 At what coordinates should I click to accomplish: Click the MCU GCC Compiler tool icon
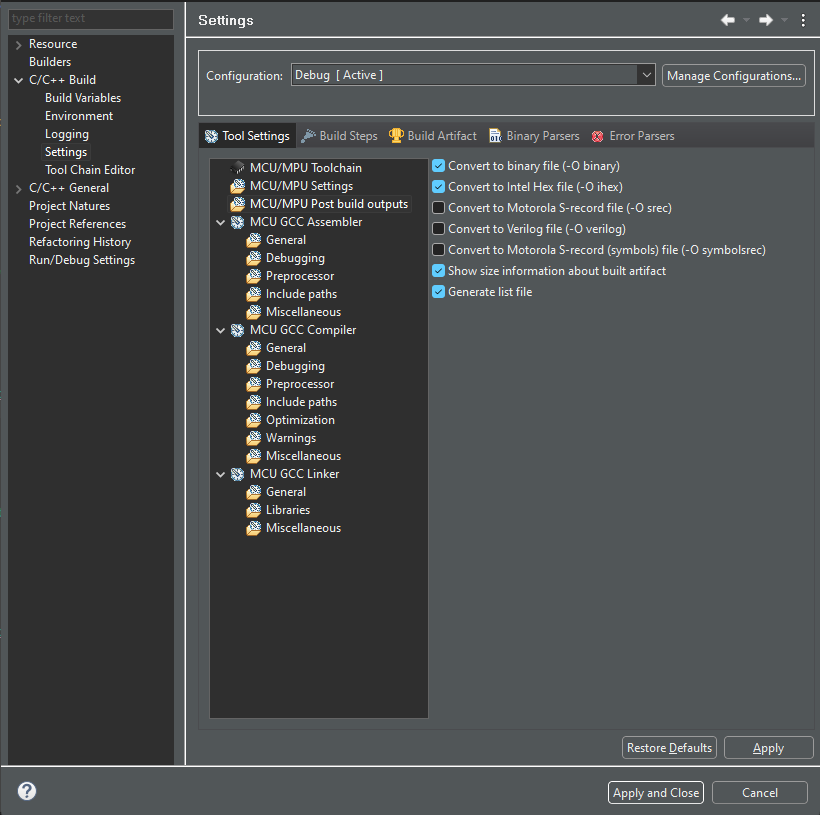(237, 330)
